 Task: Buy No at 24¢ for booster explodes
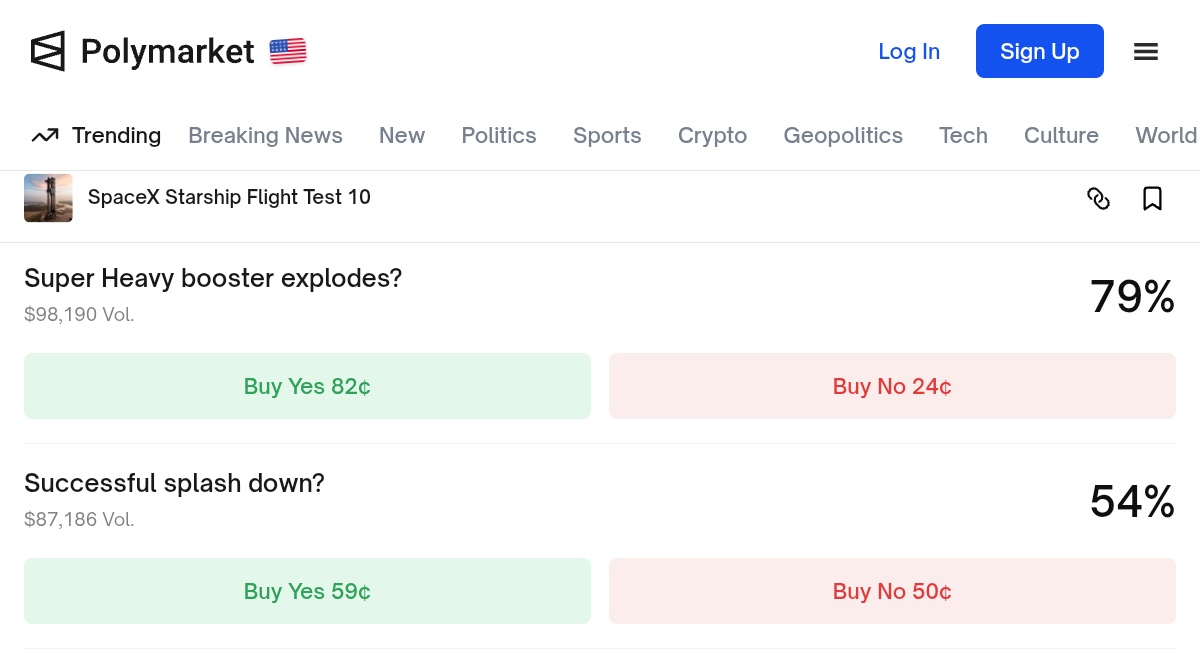tap(891, 386)
